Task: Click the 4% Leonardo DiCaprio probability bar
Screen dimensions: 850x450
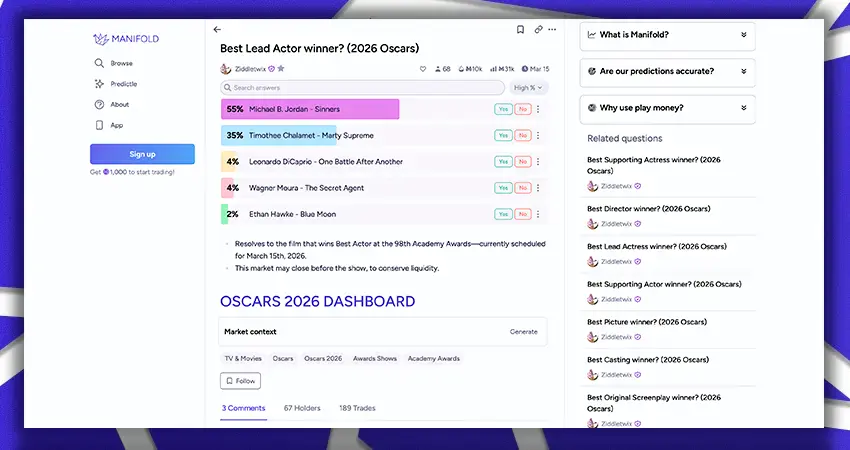Action: [x=228, y=162]
